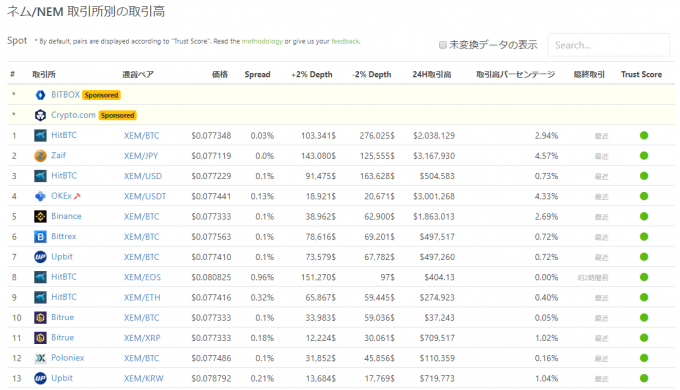This screenshot has width=680, height=390.
Task: Open the methodology link
Action: (x=262, y=41)
